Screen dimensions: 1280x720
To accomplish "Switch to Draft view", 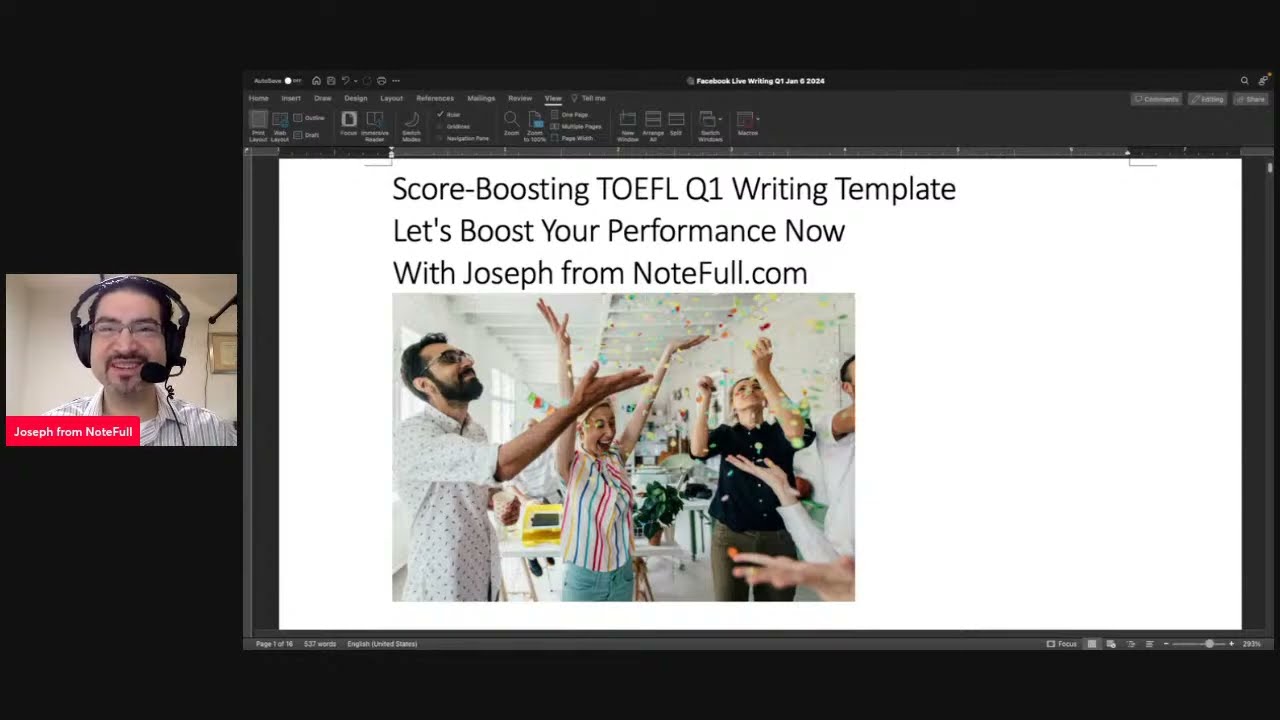I will click(307, 135).
